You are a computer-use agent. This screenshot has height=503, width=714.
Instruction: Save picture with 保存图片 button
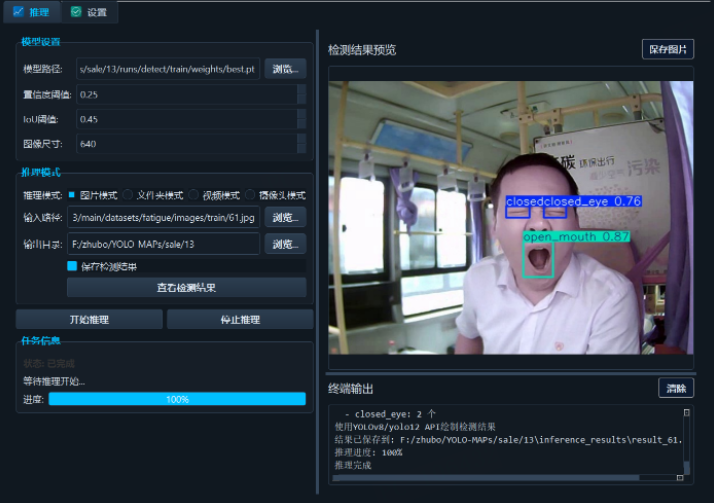(x=668, y=49)
